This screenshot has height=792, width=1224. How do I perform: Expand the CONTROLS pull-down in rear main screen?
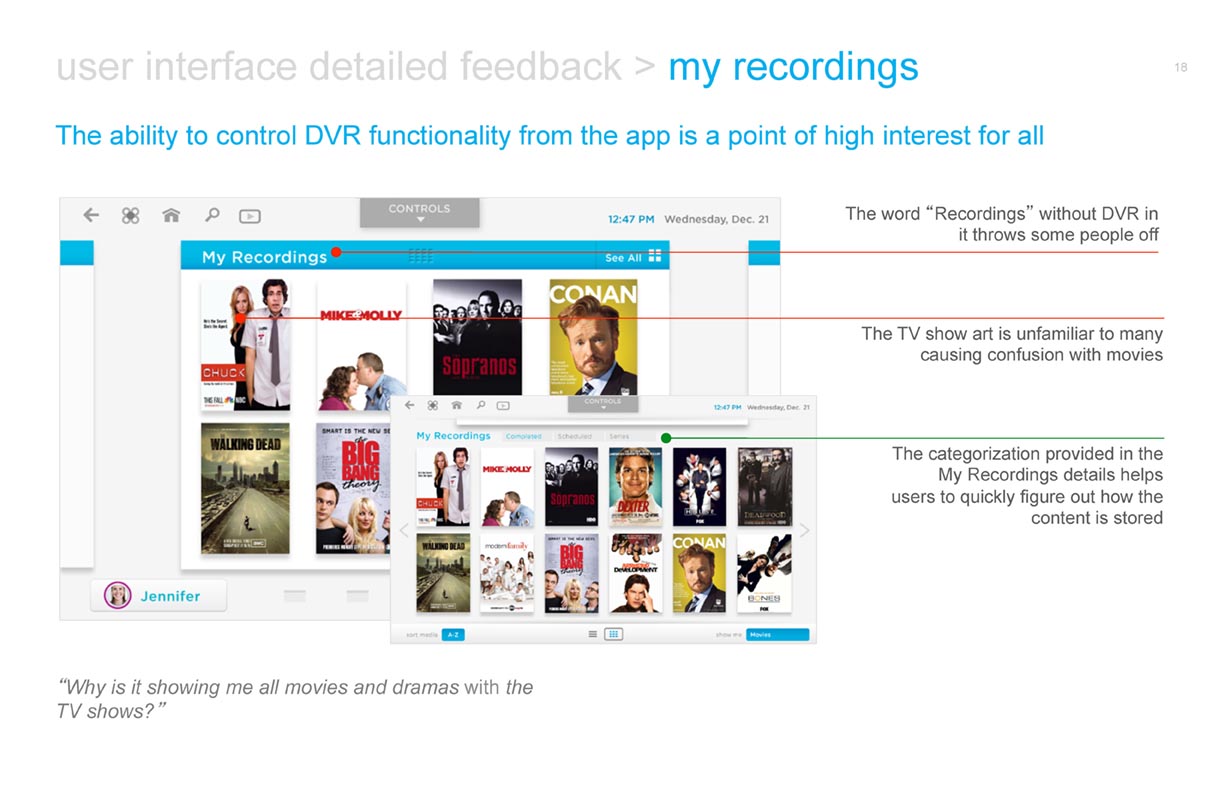pyautogui.click(x=419, y=212)
